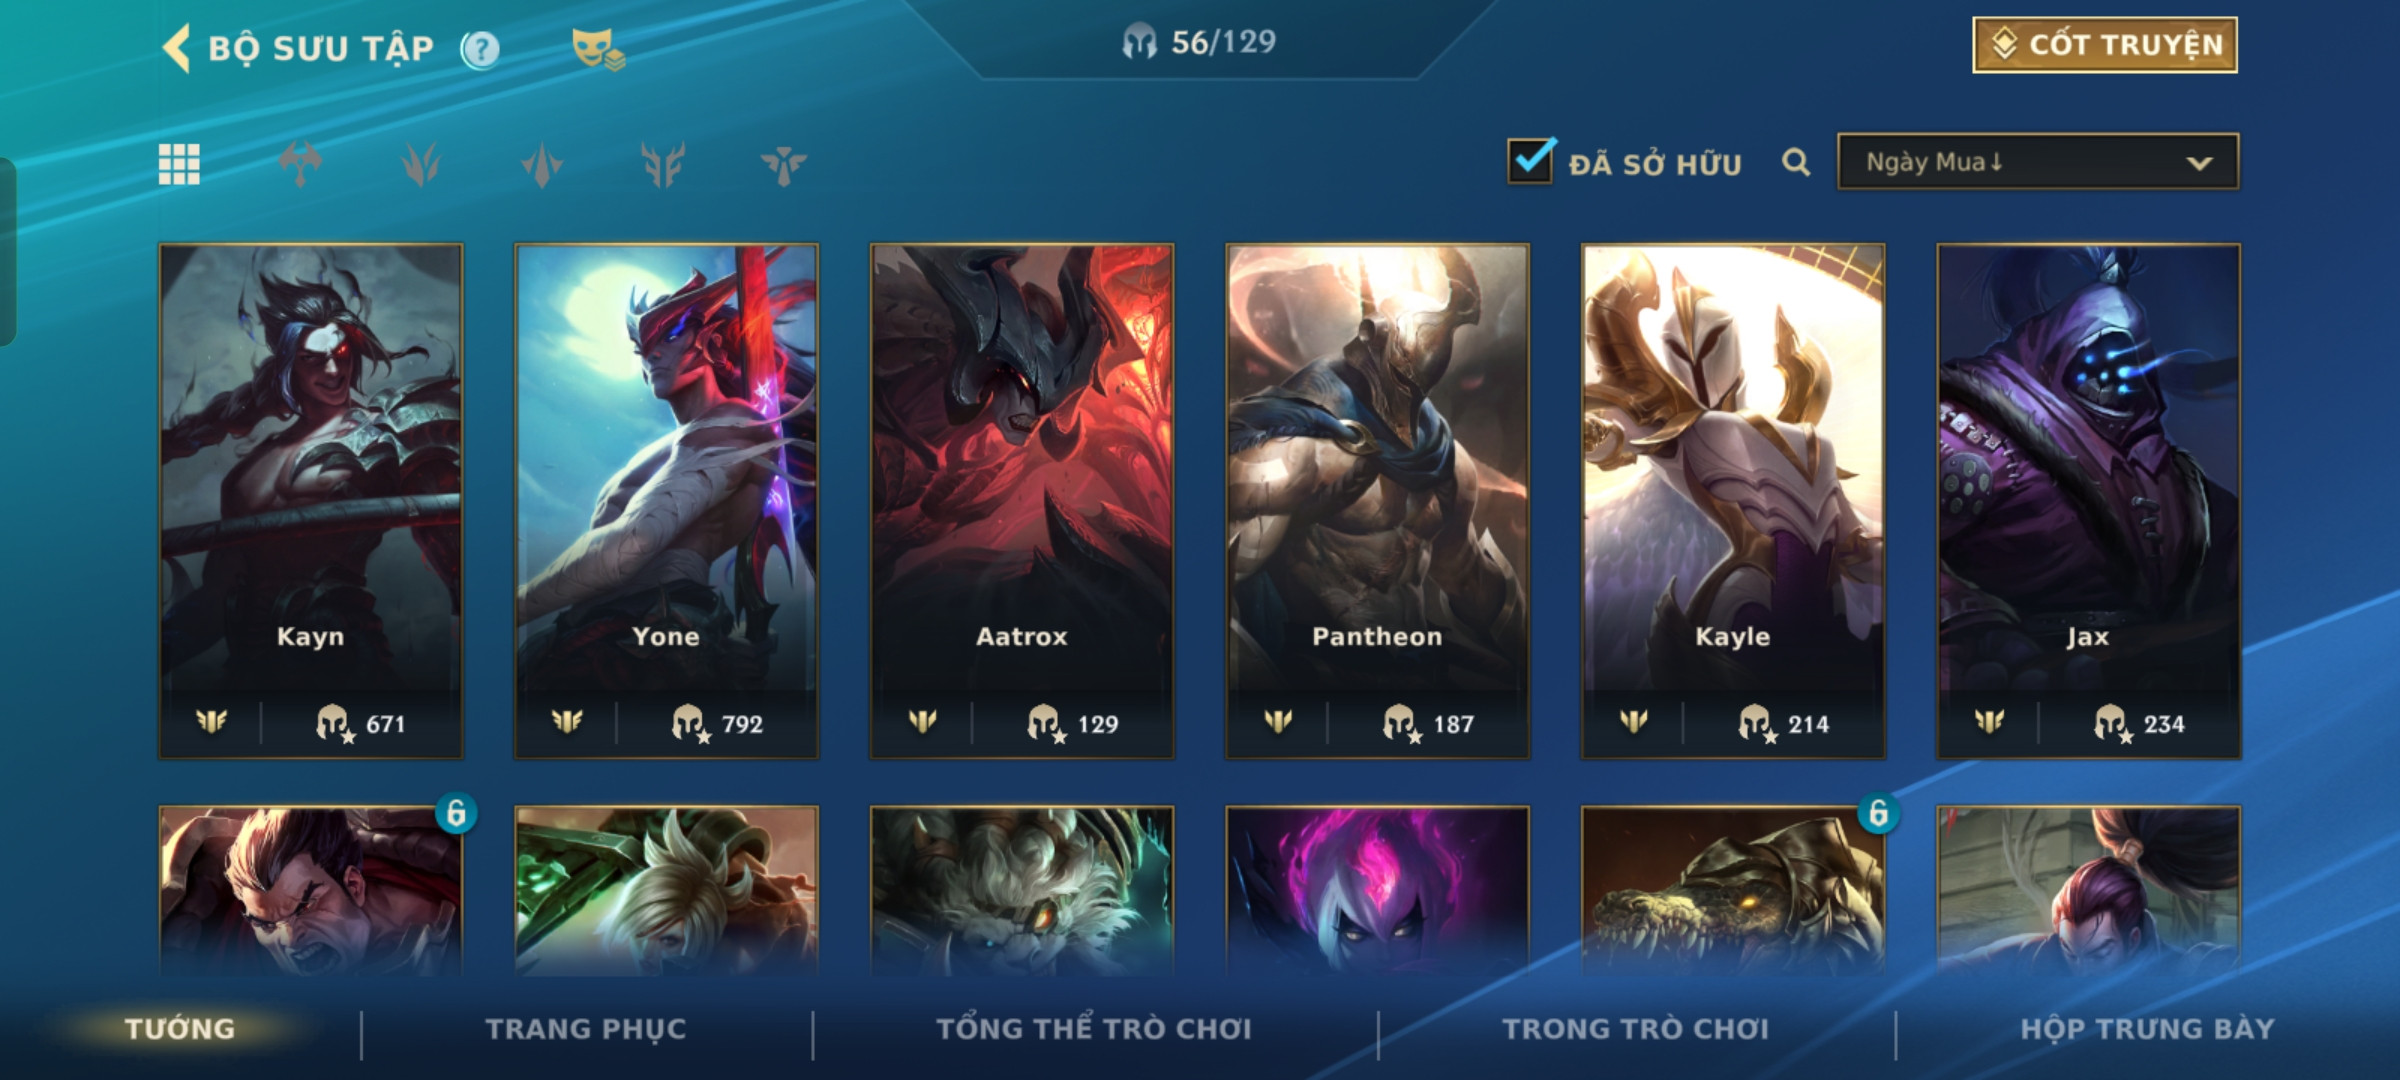Filter by the last winged role icon
This screenshot has width=2400, height=1080.
[783, 165]
